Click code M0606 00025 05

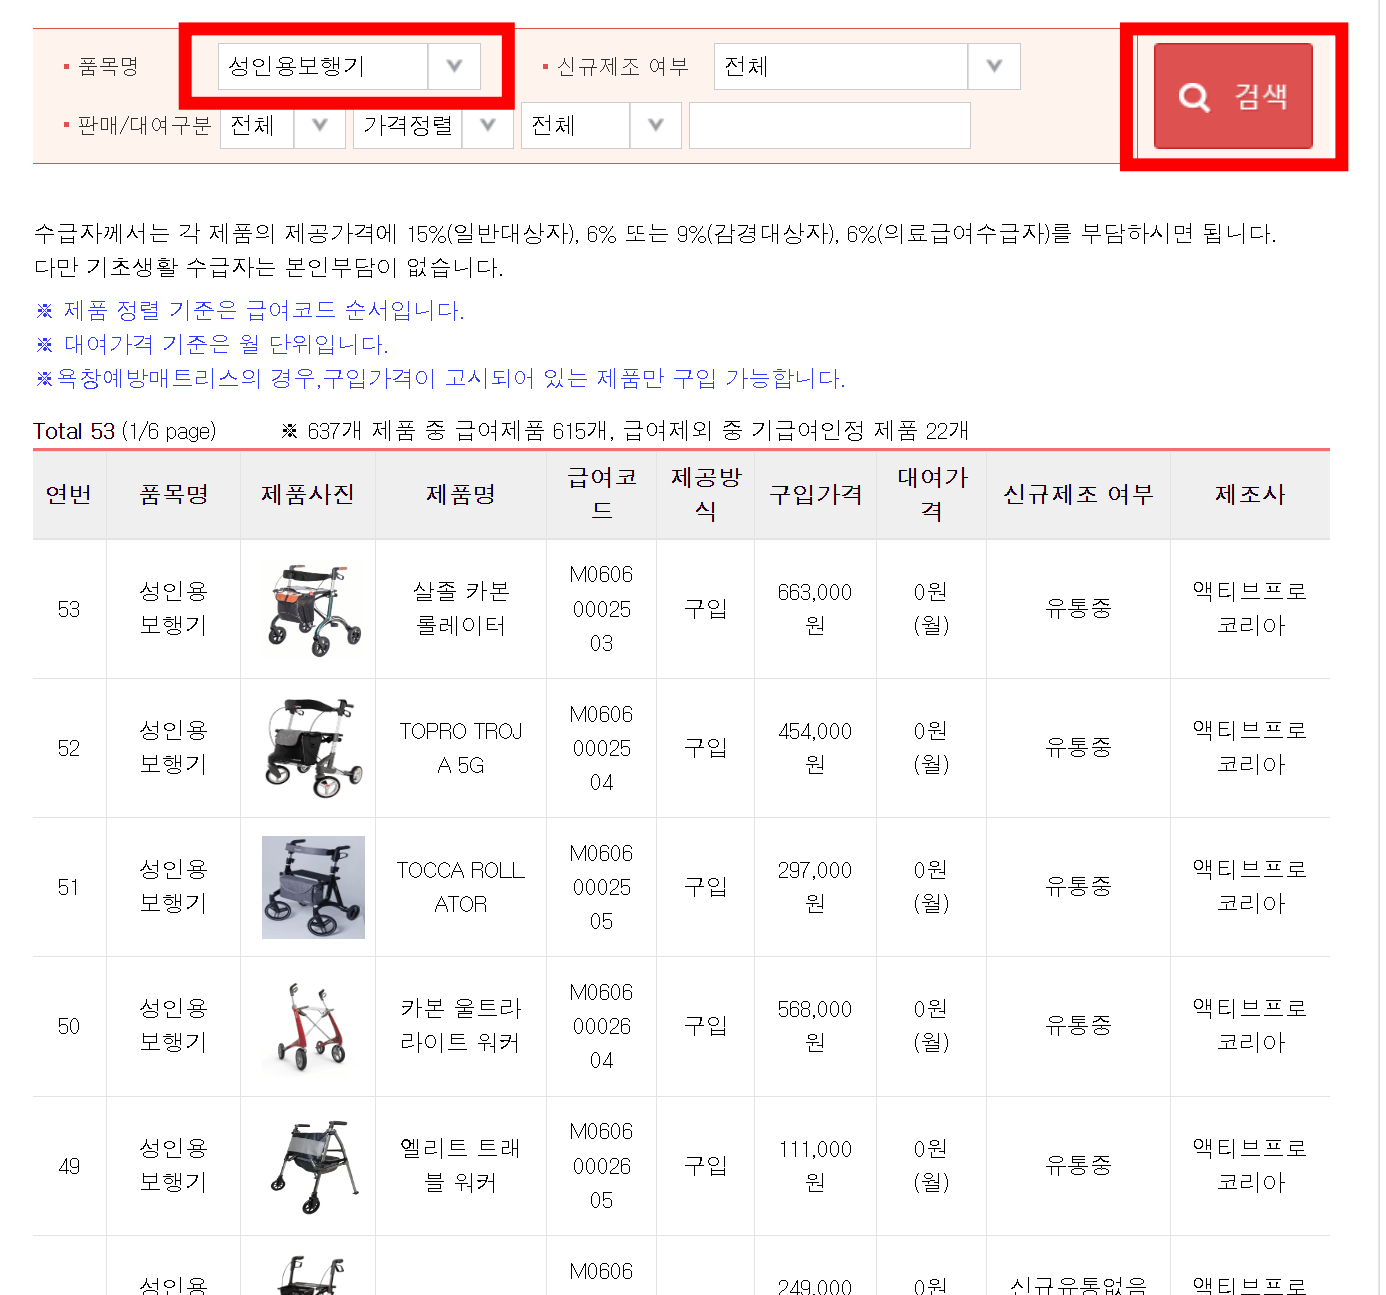[x=601, y=887]
